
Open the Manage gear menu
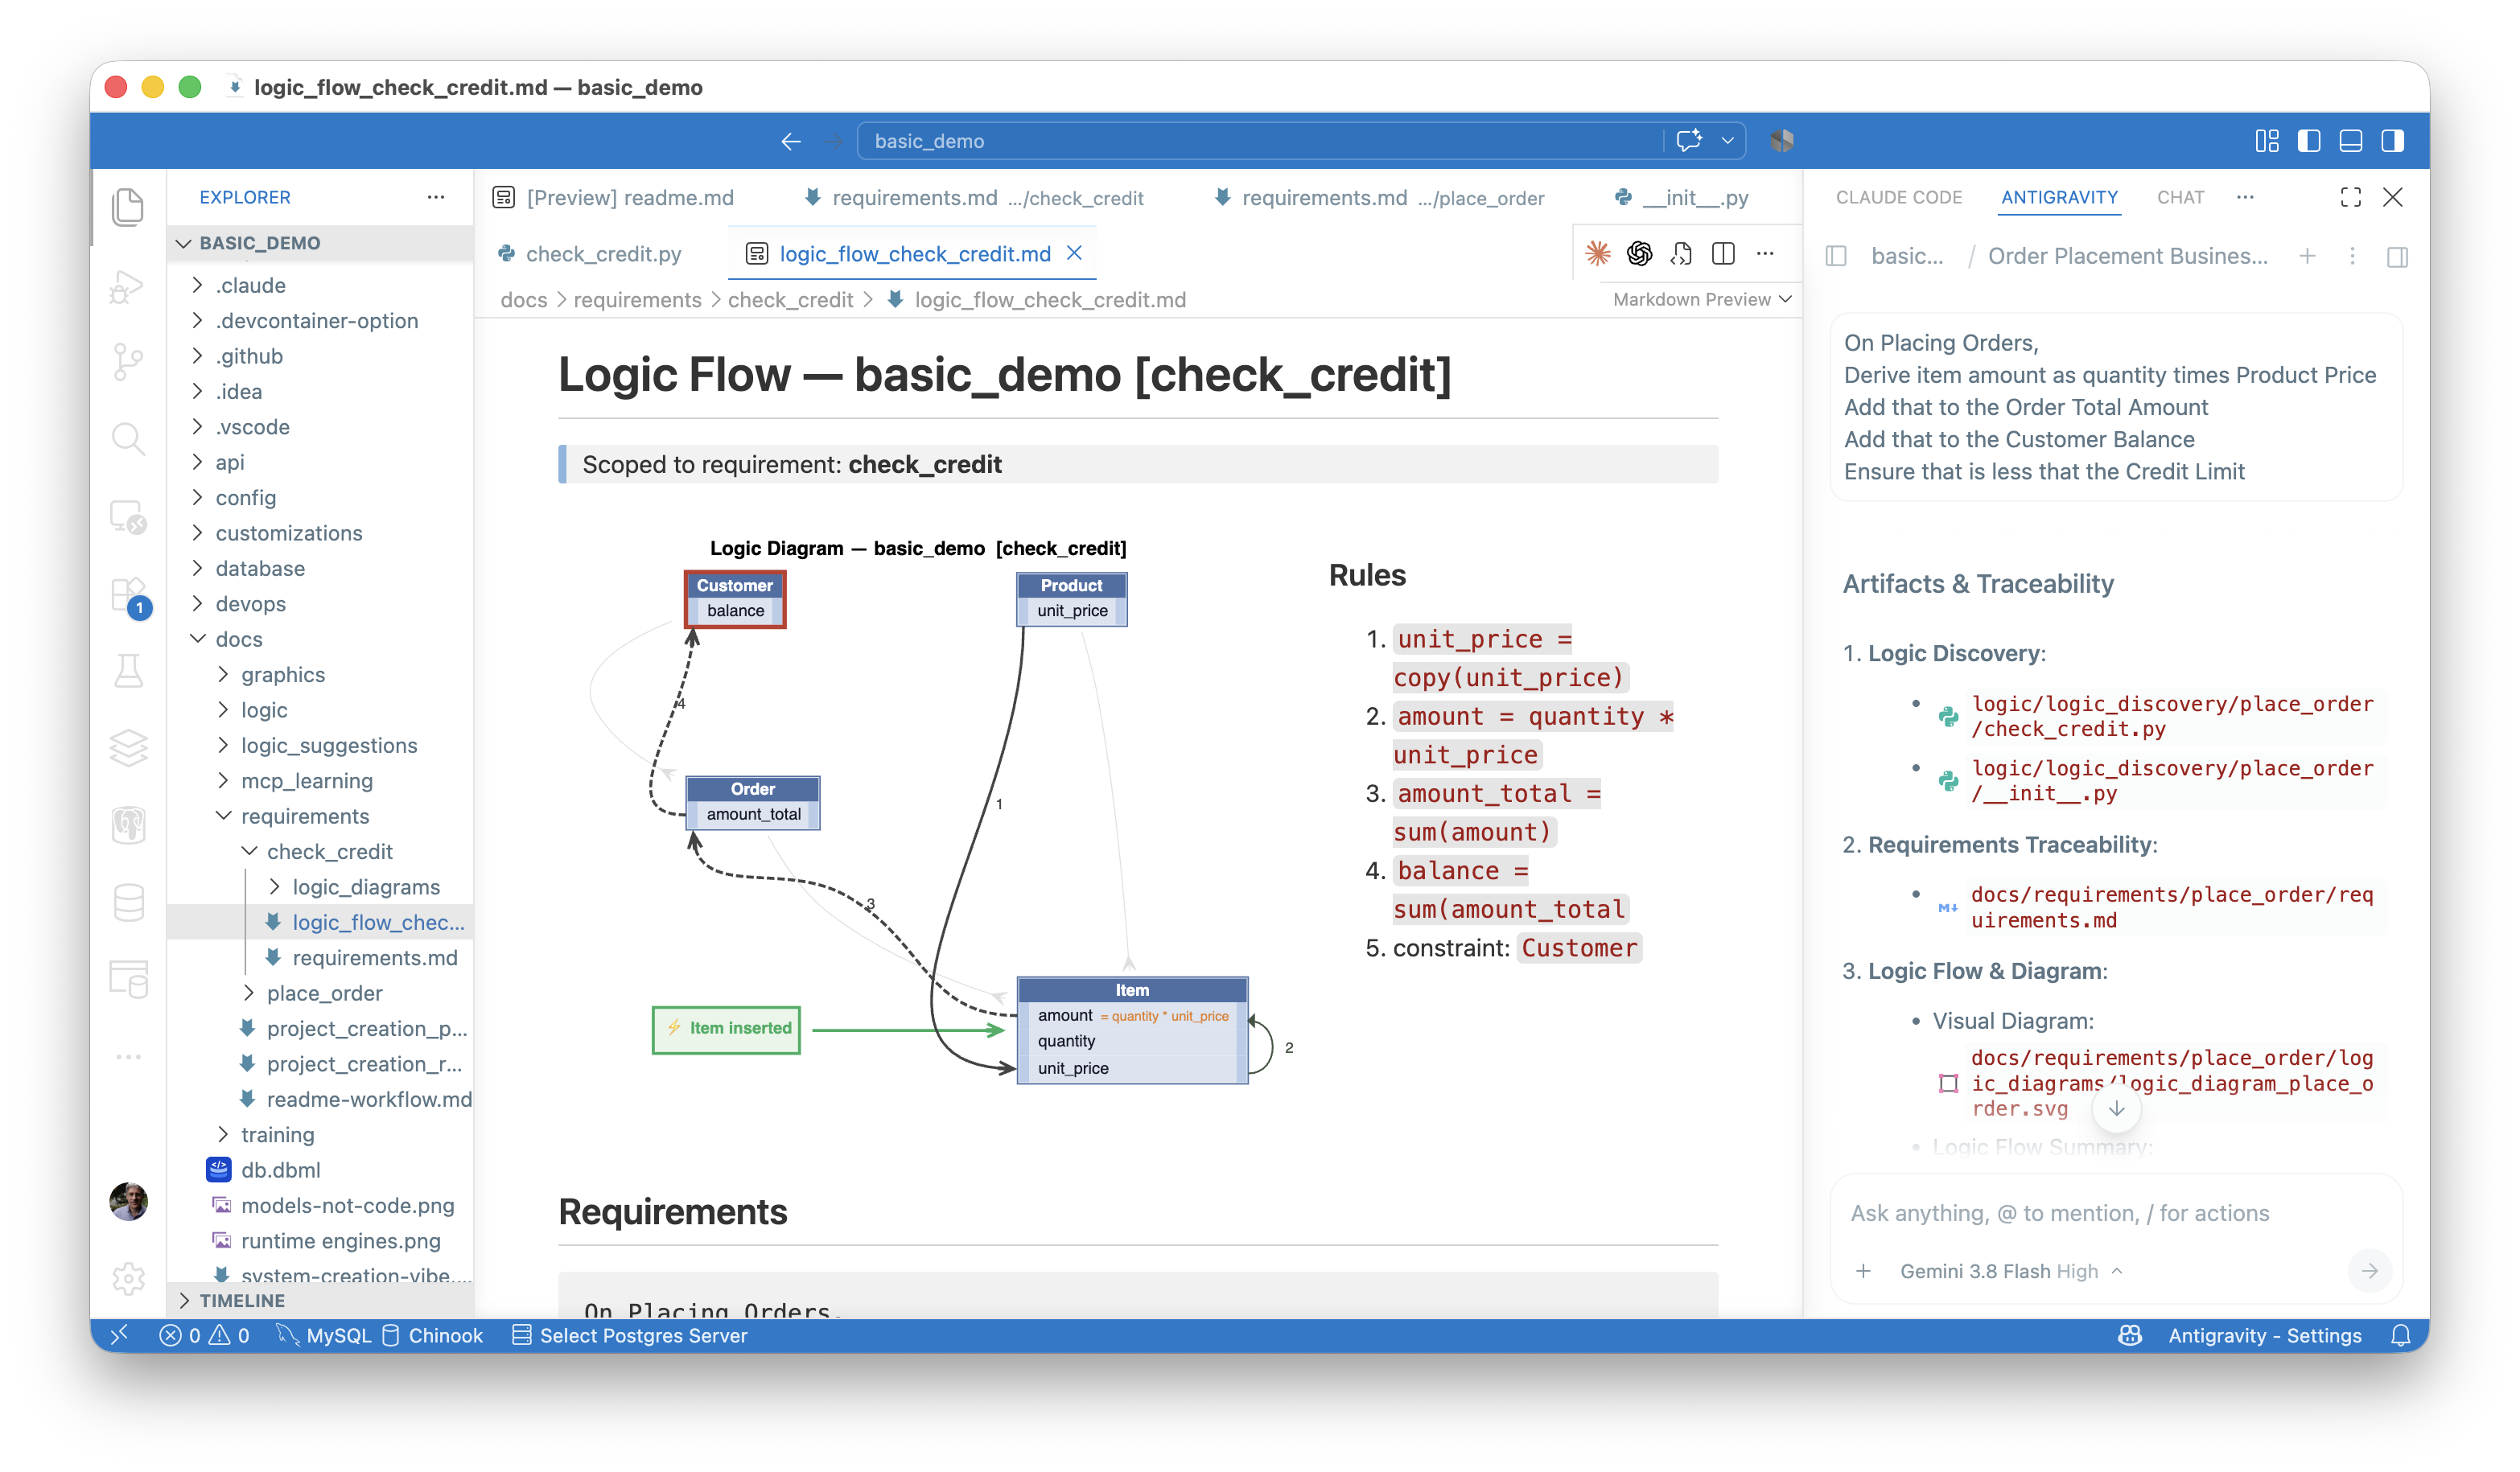pyautogui.click(x=128, y=1278)
